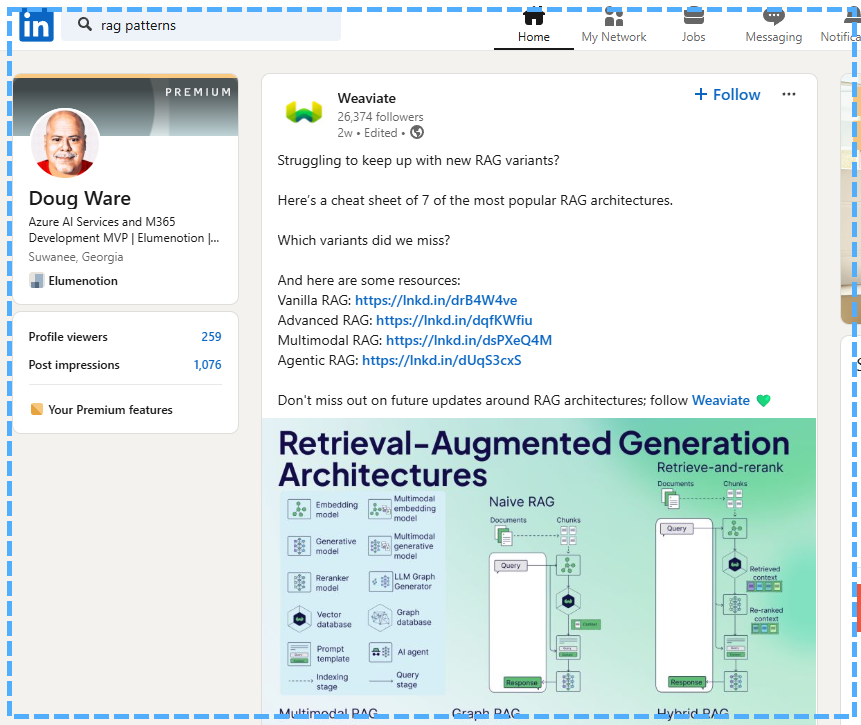Click the globe visibility icon on post
Viewport: 861px width, 725px height.
[x=417, y=132]
